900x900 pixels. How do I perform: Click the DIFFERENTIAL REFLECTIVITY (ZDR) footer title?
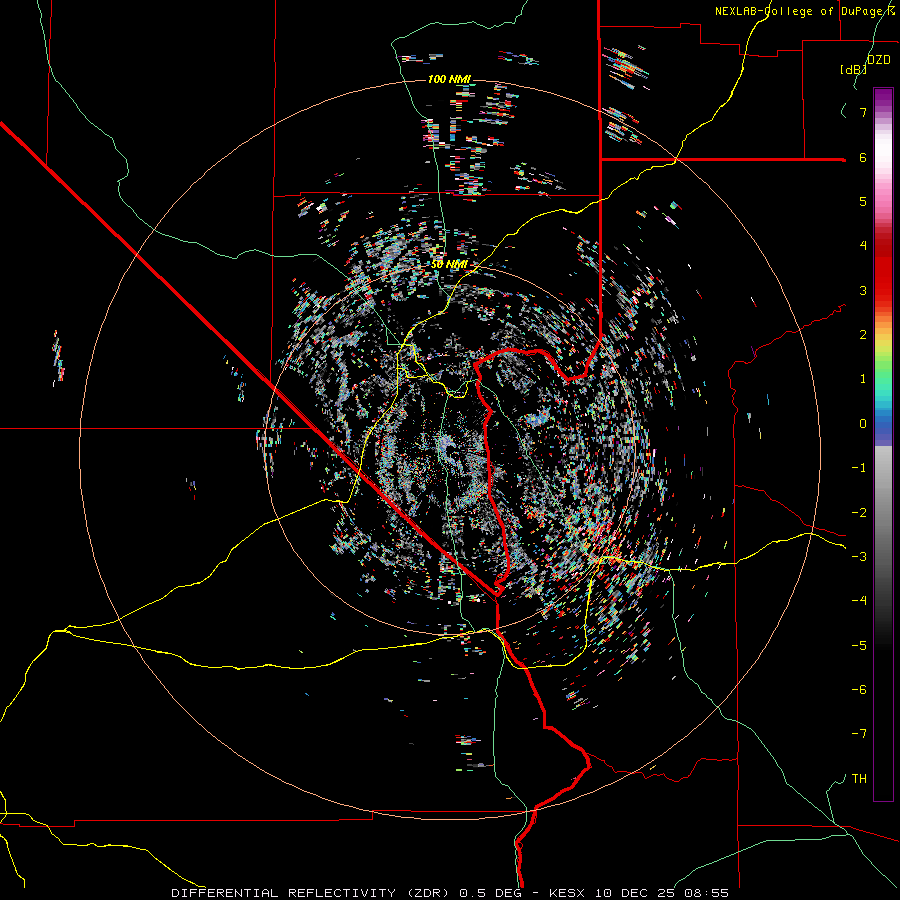point(313,893)
